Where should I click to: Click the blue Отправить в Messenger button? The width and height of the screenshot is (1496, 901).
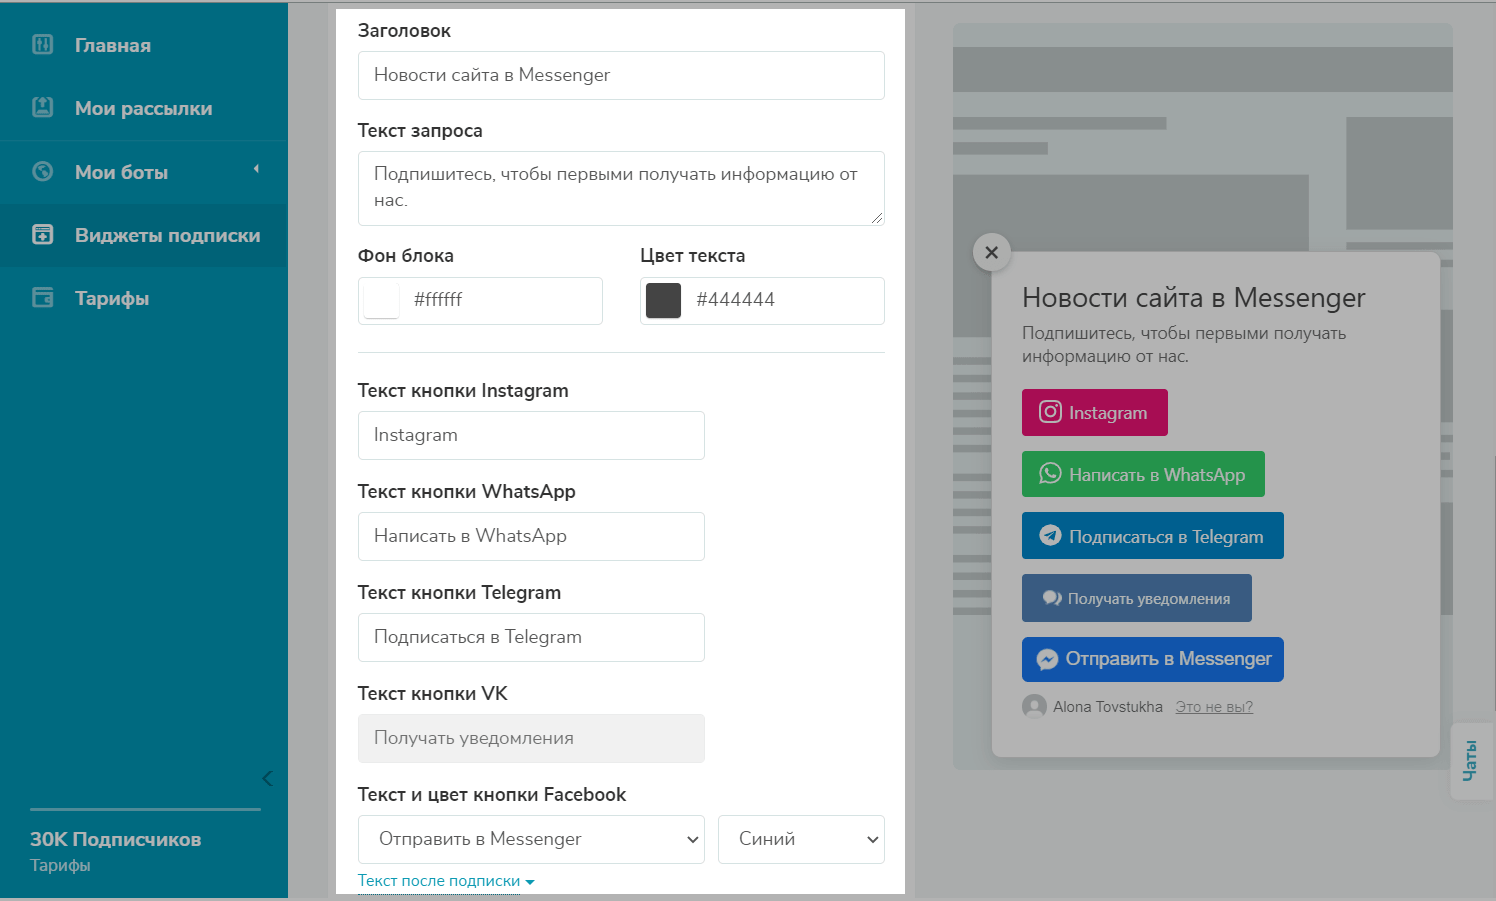[1152, 659]
